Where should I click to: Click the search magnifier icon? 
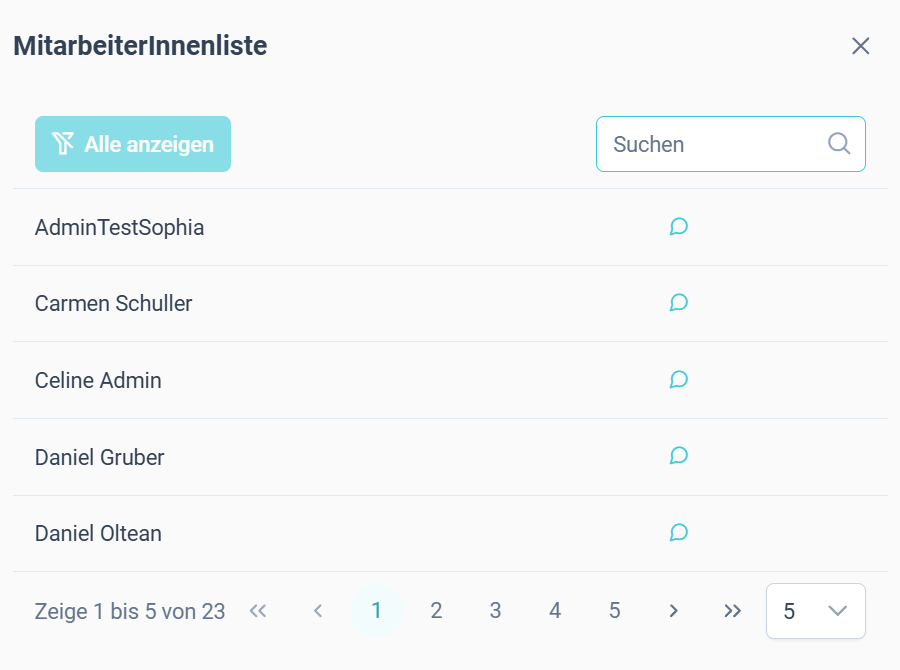(839, 144)
